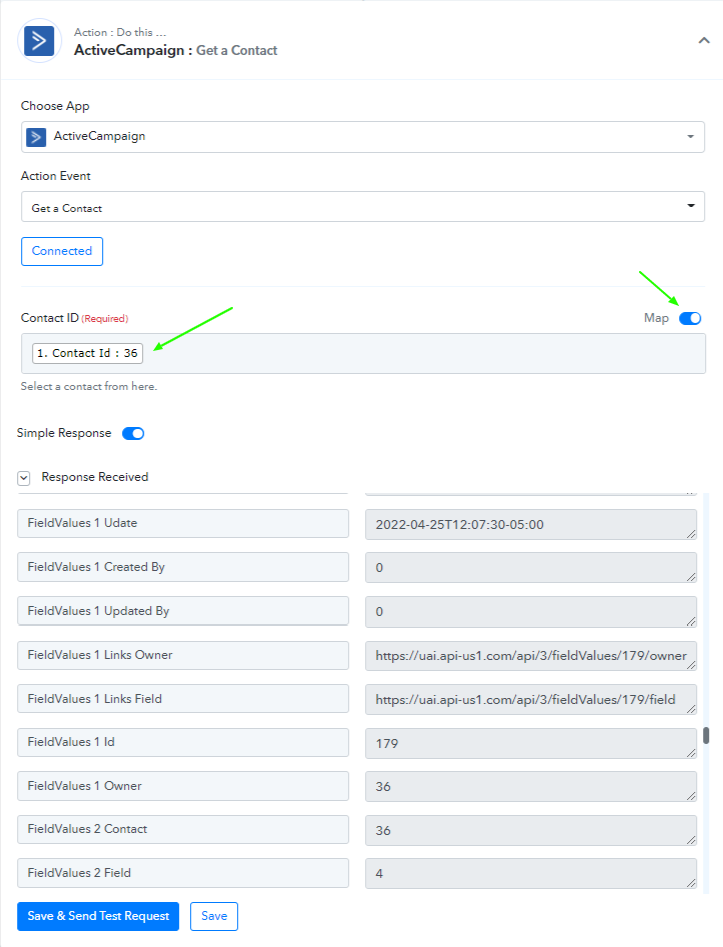
Task: Click the value box showing 179
Action: (x=530, y=743)
